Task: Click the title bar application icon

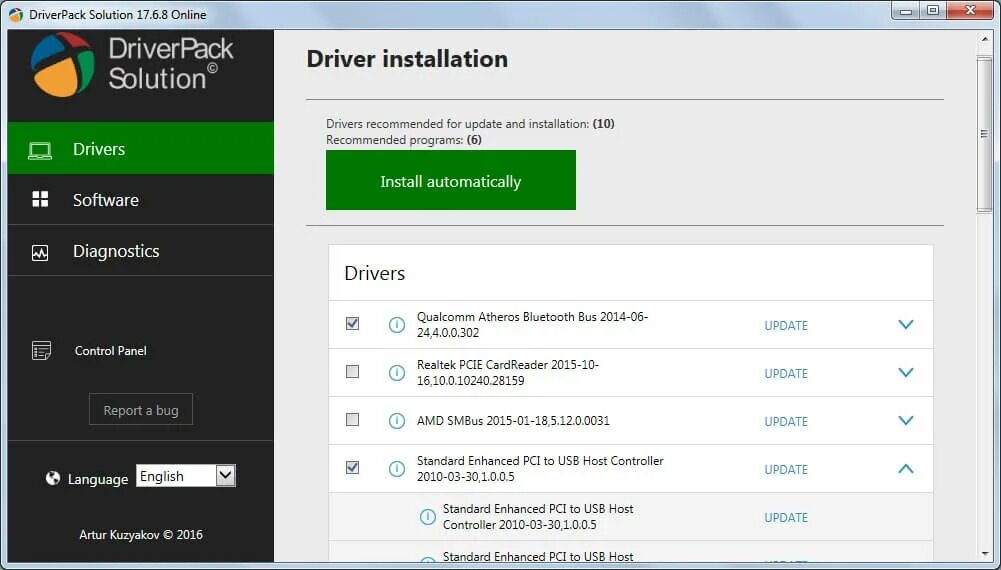Action: [16, 14]
